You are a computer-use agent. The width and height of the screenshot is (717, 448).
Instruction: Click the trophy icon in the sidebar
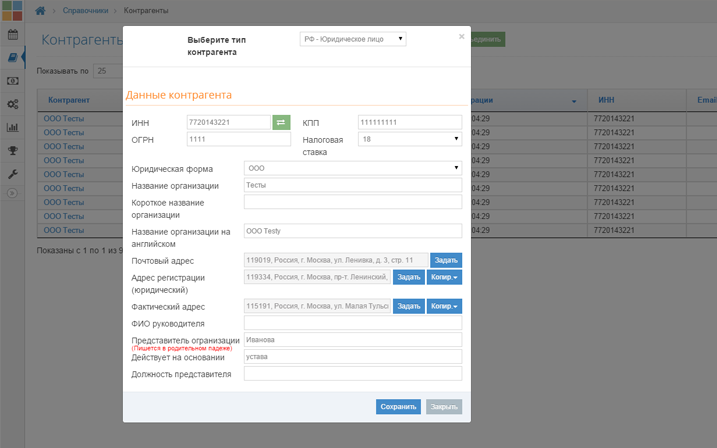tap(13, 151)
